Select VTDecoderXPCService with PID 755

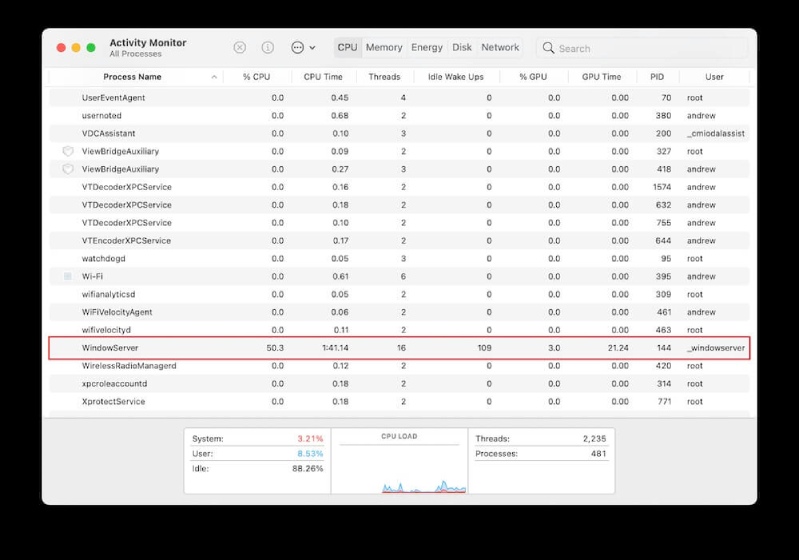tap(399, 223)
